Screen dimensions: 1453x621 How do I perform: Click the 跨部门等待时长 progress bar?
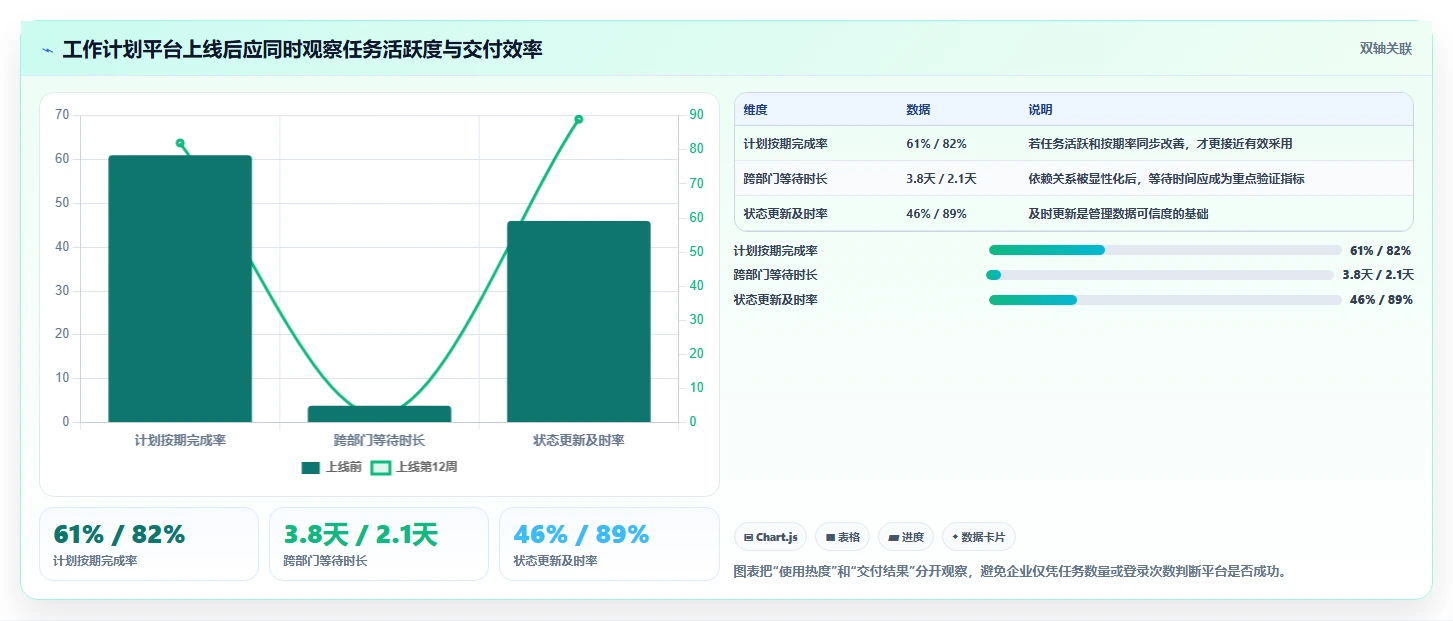pyautogui.click(x=1160, y=275)
